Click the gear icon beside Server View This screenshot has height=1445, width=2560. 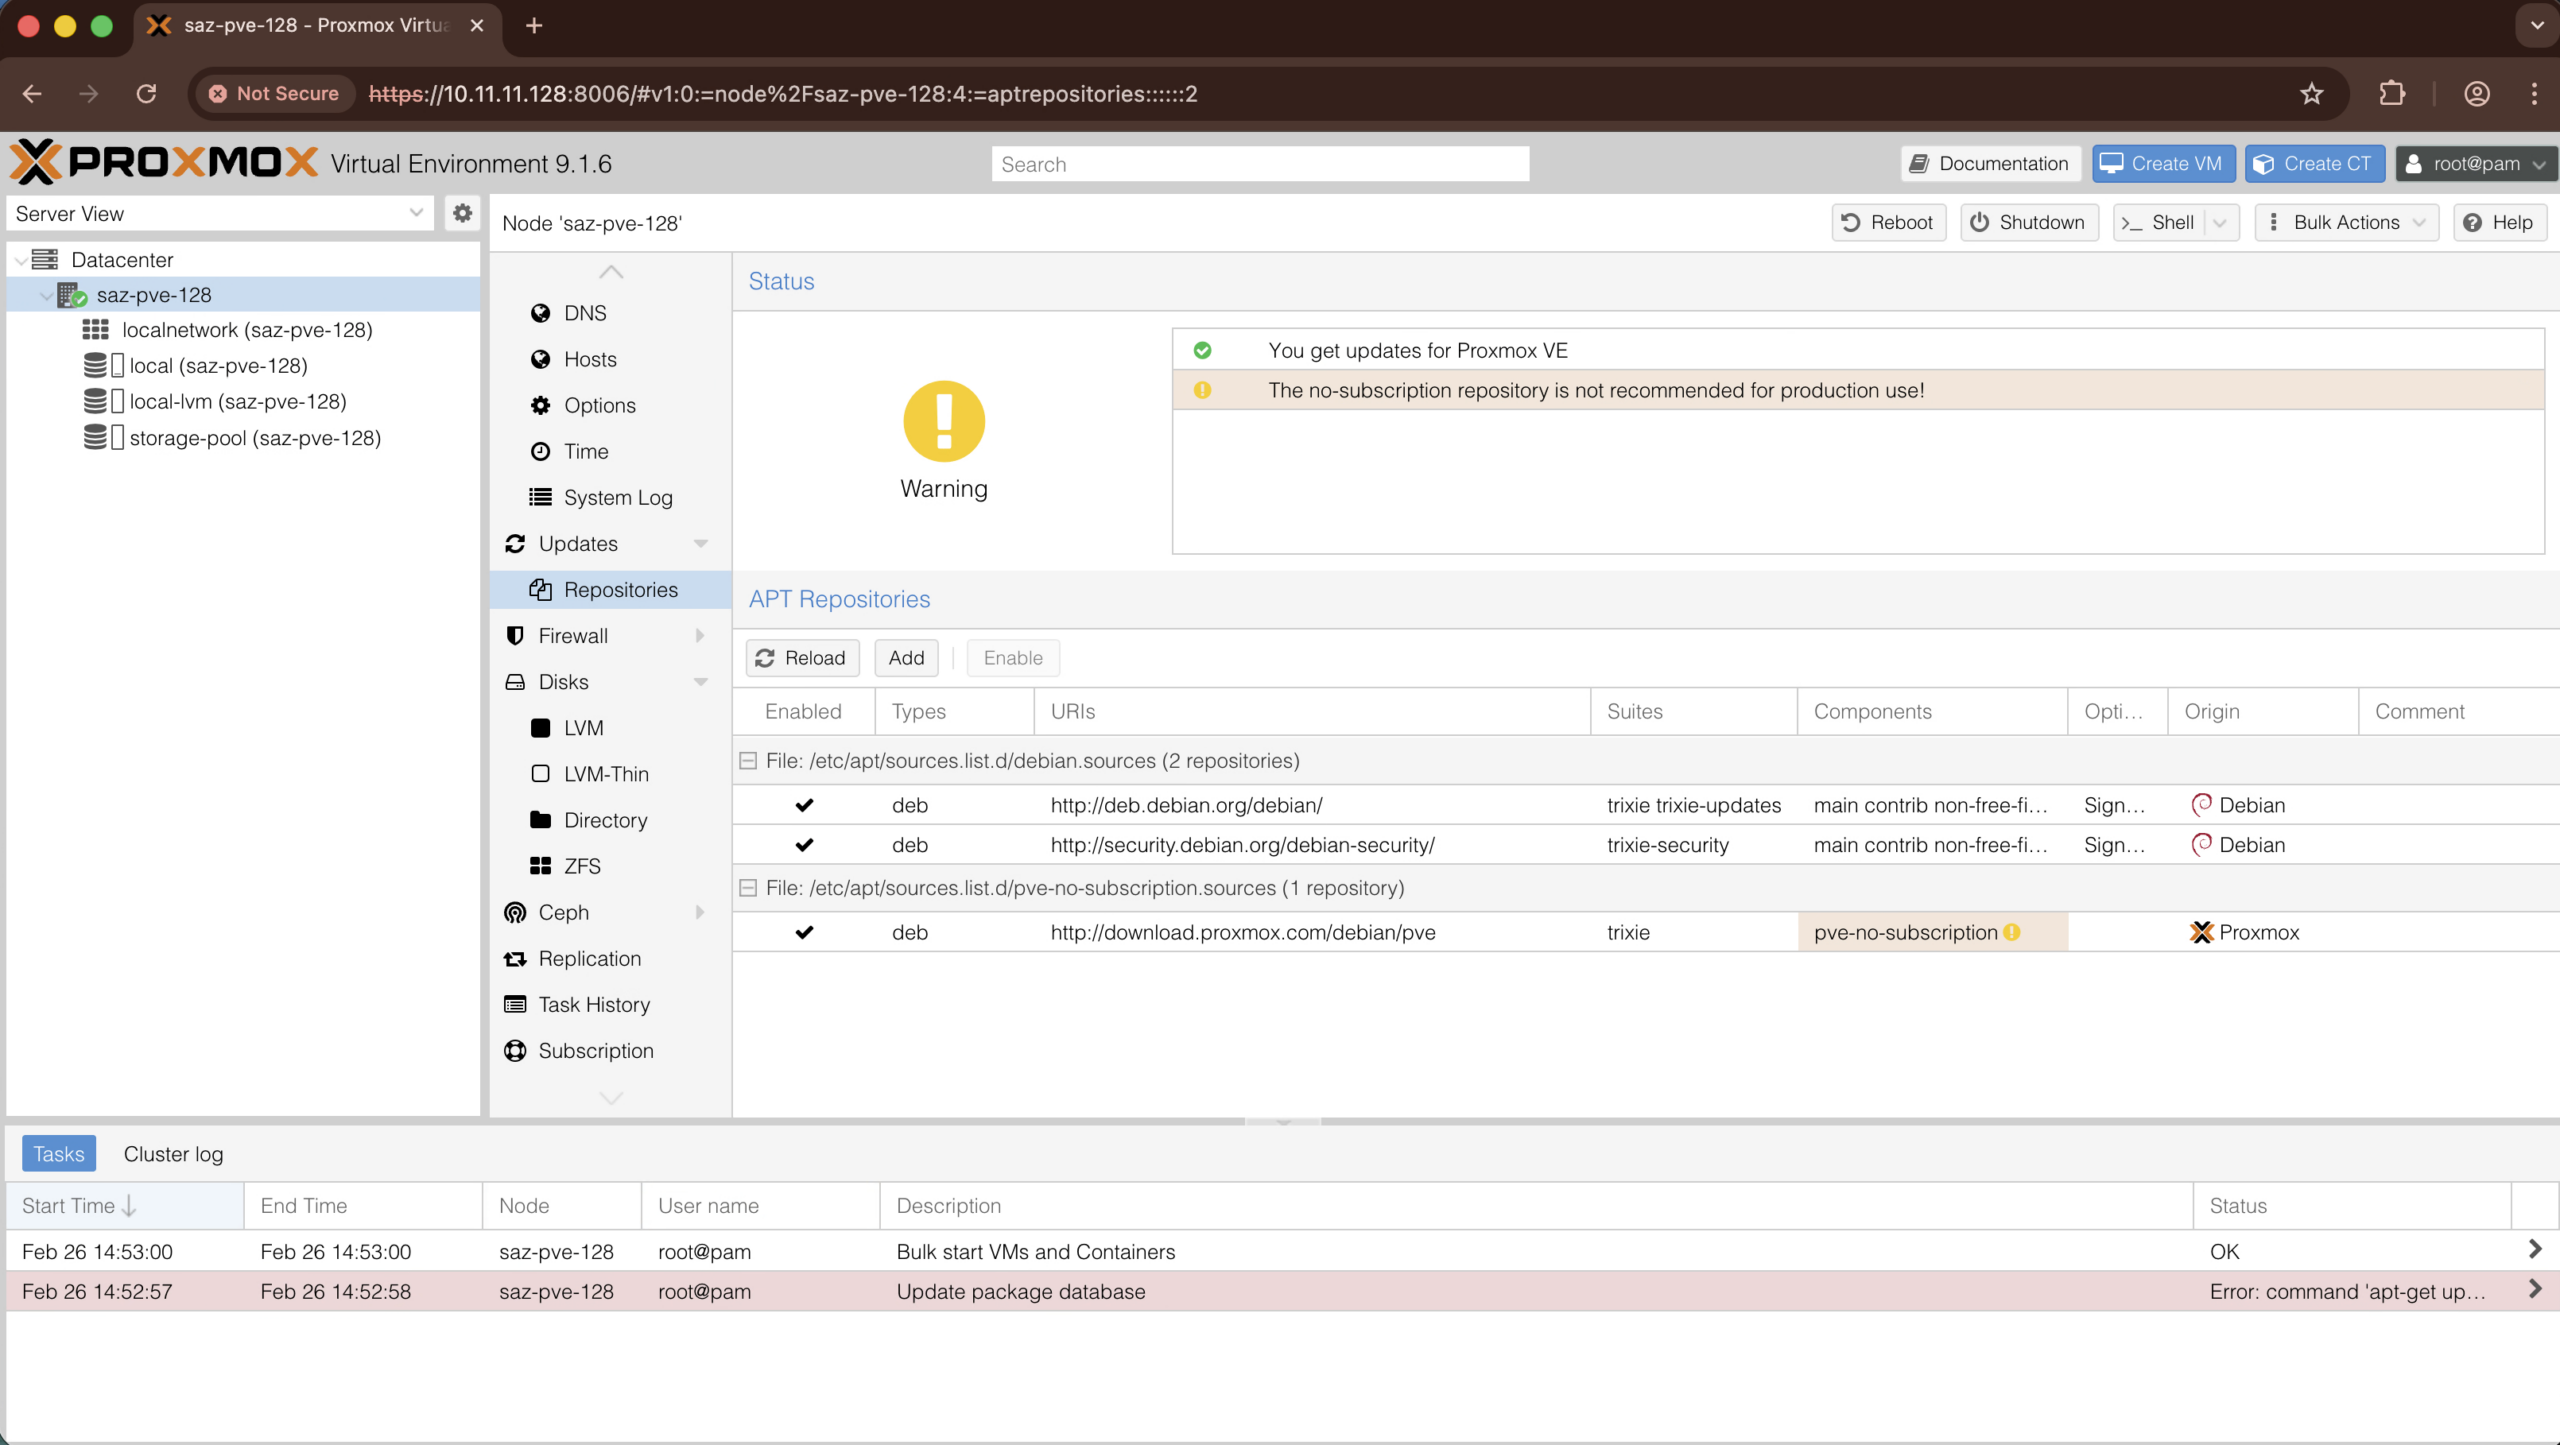coord(462,213)
